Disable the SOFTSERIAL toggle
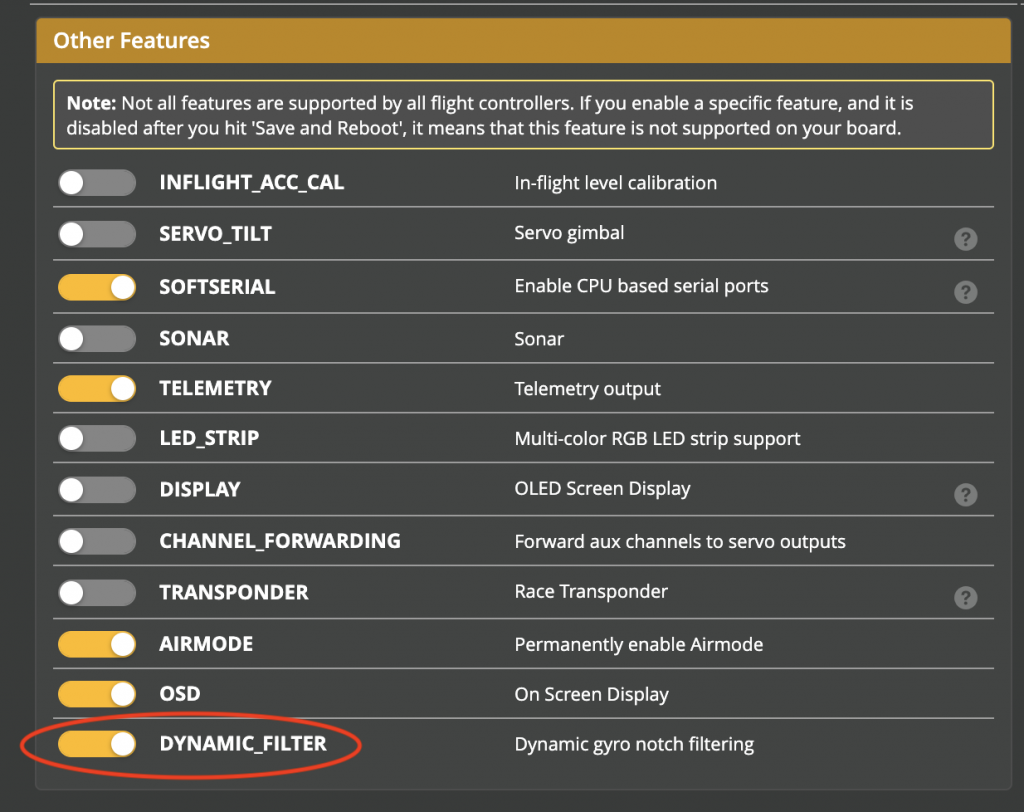Viewport: 1024px width, 812px height. tap(97, 287)
